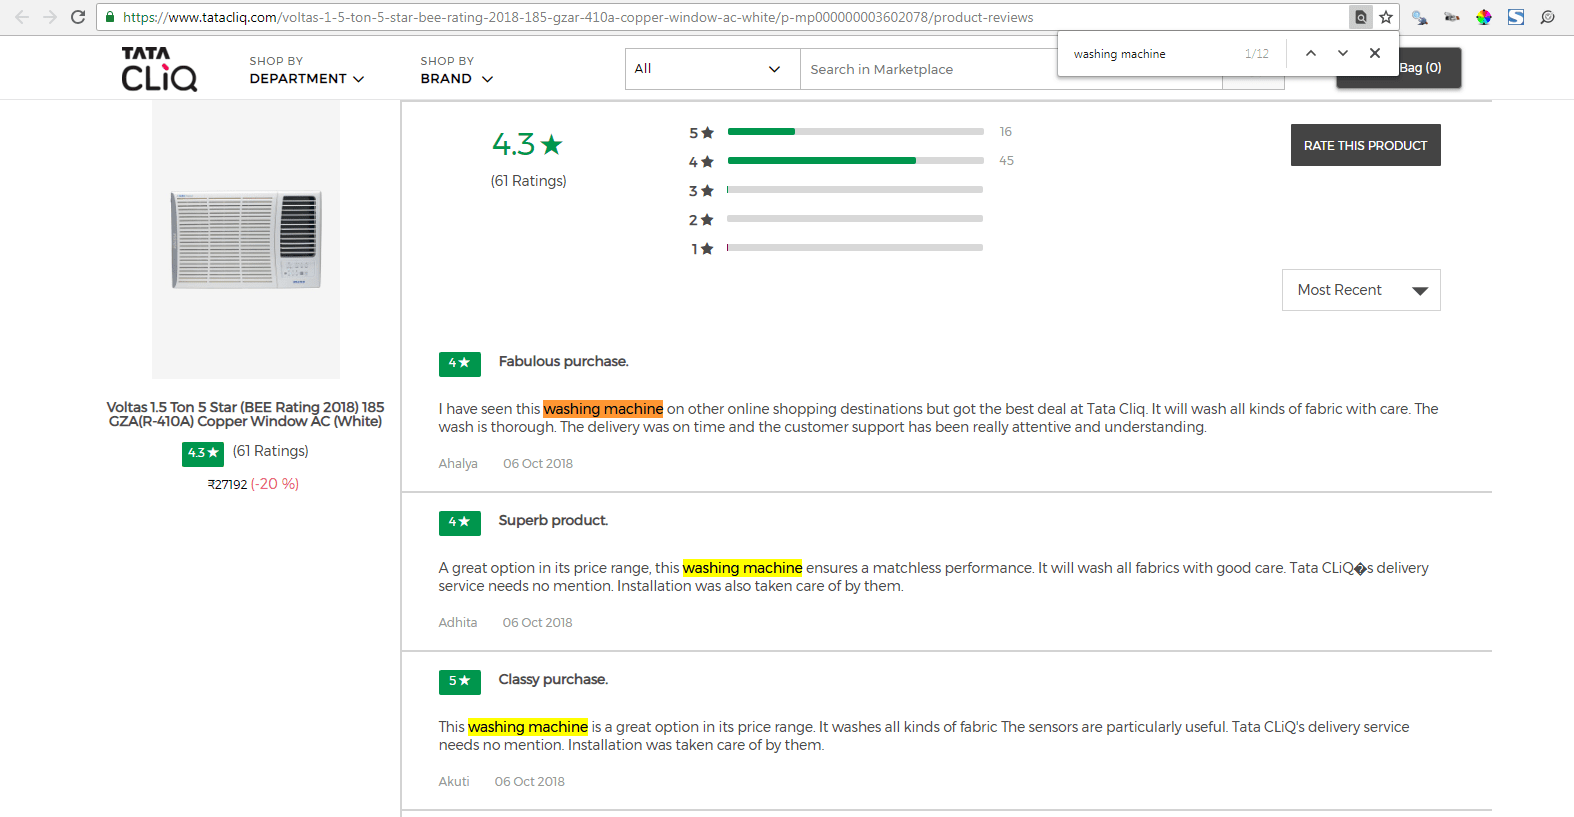Click the 3 star rating bar
This screenshot has width=1574, height=817.
pyautogui.click(x=855, y=189)
